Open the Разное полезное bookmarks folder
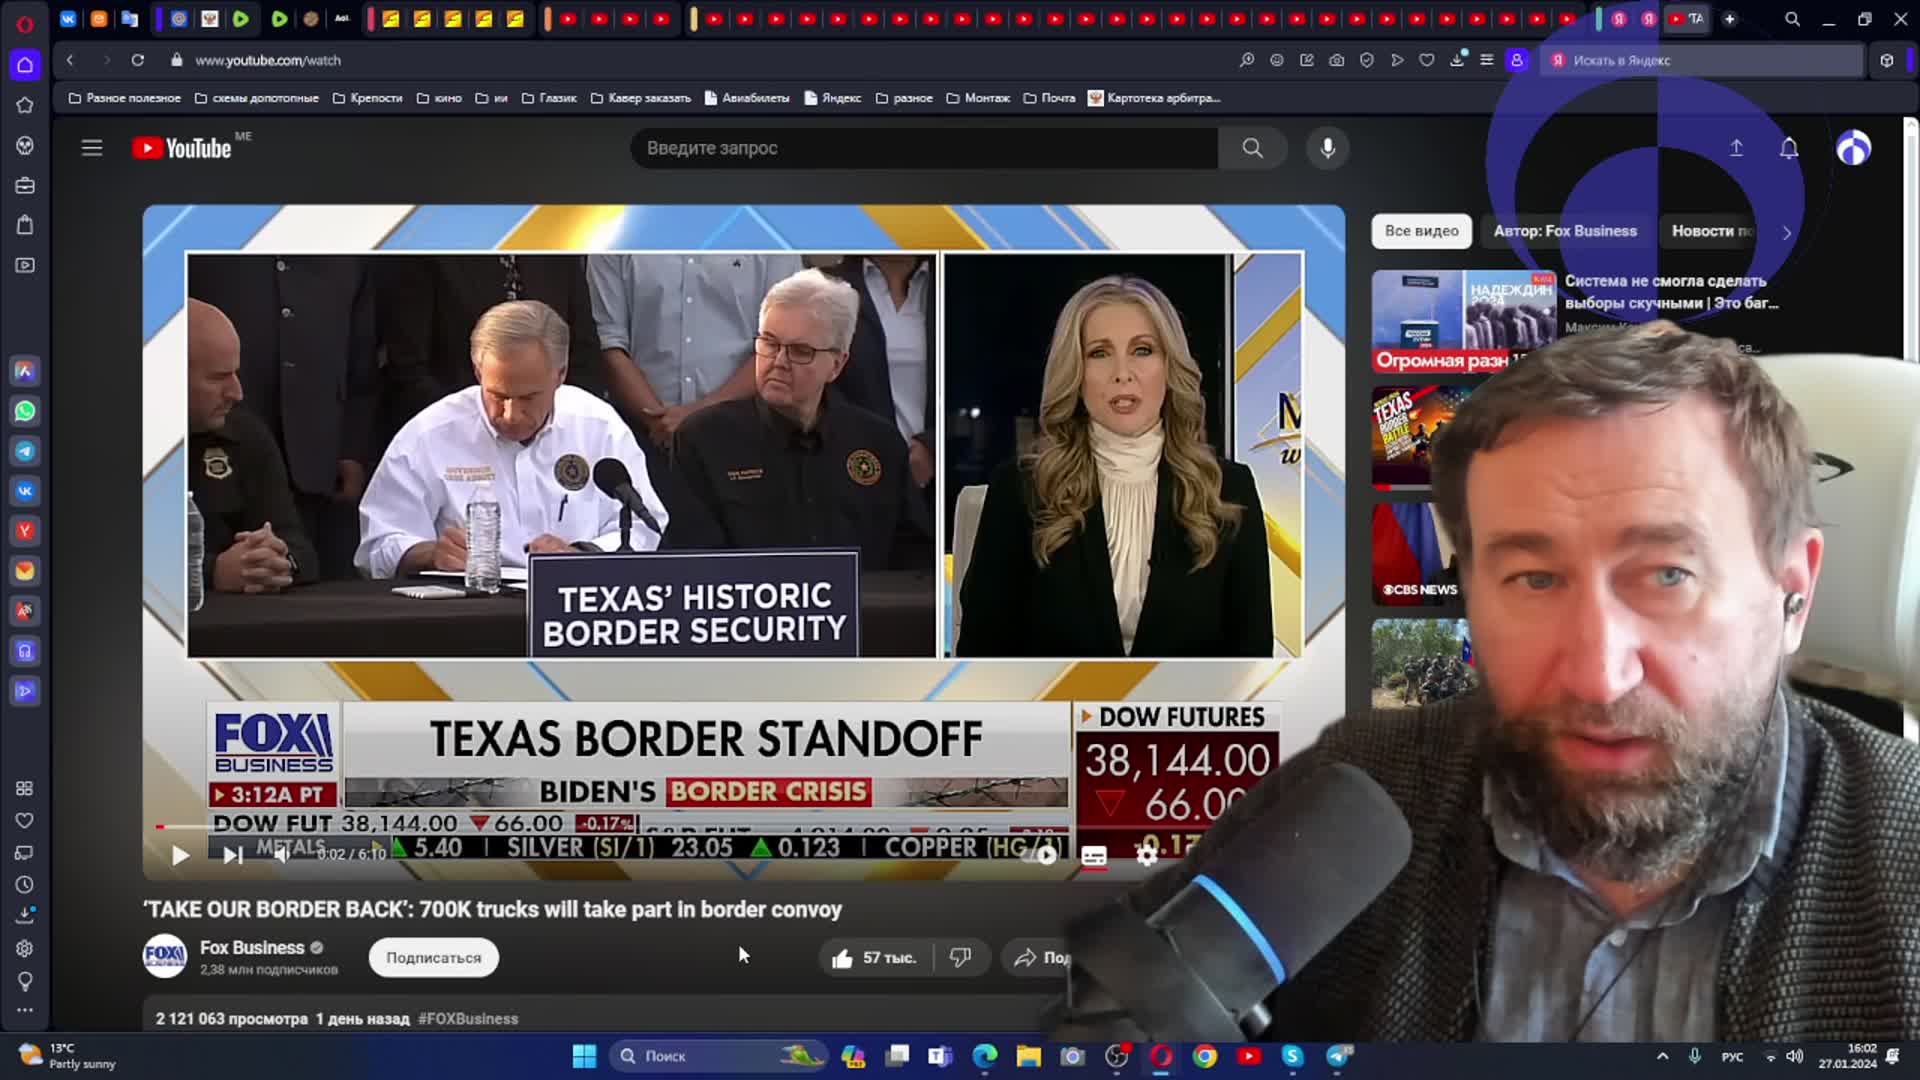 (x=125, y=98)
